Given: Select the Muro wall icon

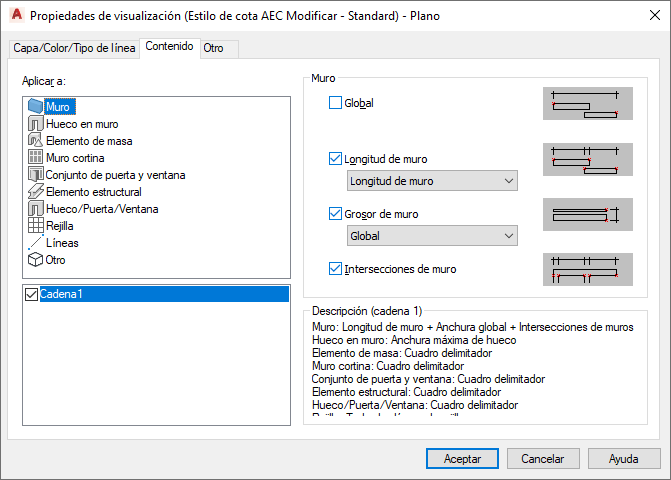Looking at the screenshot, I should pyautogui.click(x=36, y=107).
